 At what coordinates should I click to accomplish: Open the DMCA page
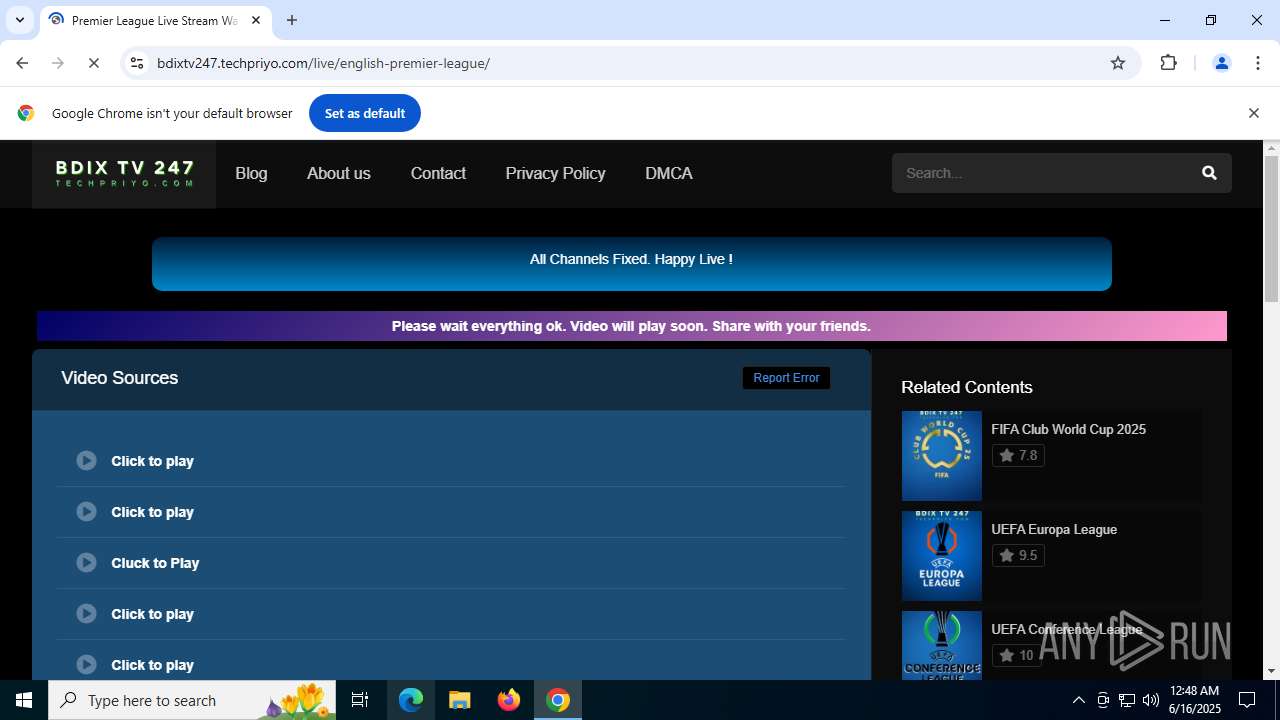[669, 173]
